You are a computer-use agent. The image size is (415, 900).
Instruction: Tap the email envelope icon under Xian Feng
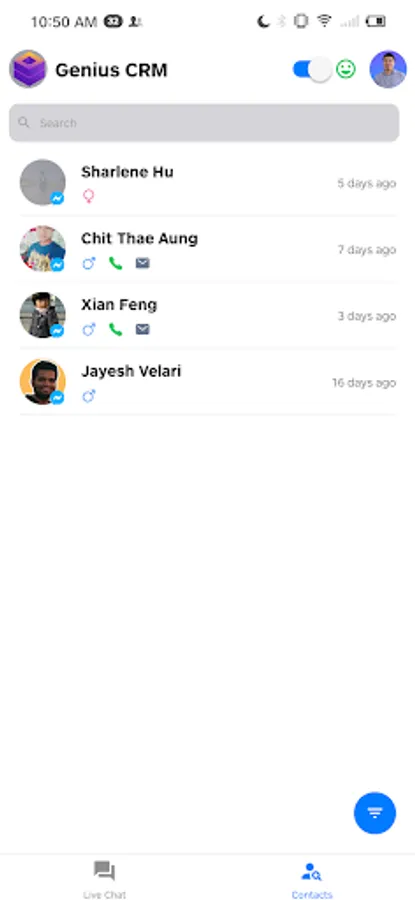click(142, 329)
